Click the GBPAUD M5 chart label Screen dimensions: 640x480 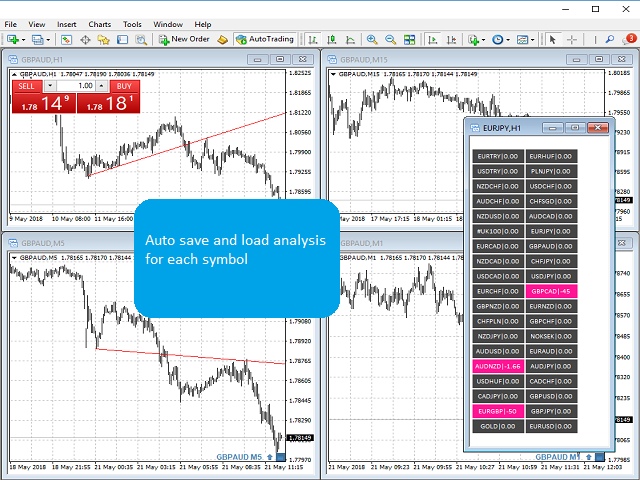click(x=239, y=457)
